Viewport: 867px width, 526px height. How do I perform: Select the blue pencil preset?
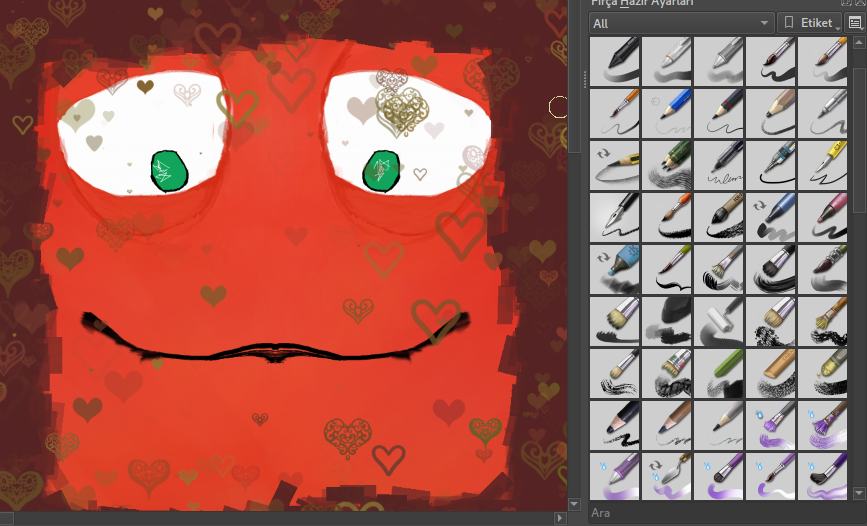667,113
